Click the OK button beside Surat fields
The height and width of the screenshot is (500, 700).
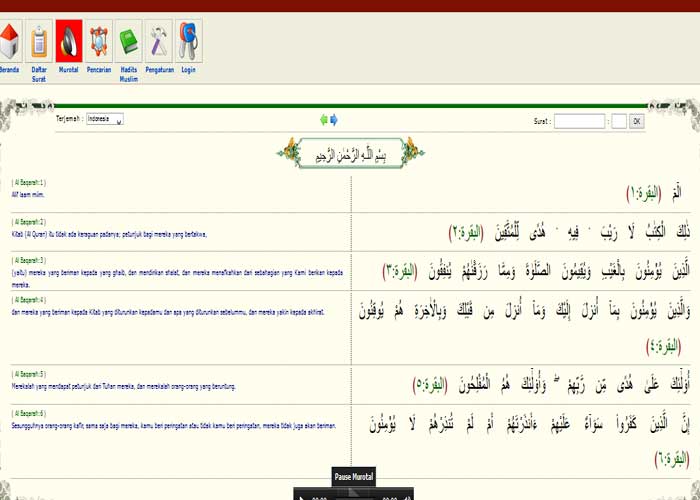[x=637, y=121]
